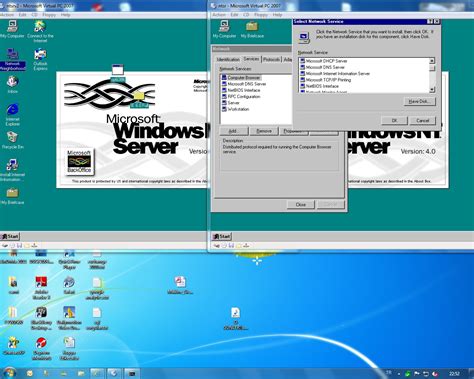
Task: Click Cancel in Select Network Service
Action: [423, 120]
